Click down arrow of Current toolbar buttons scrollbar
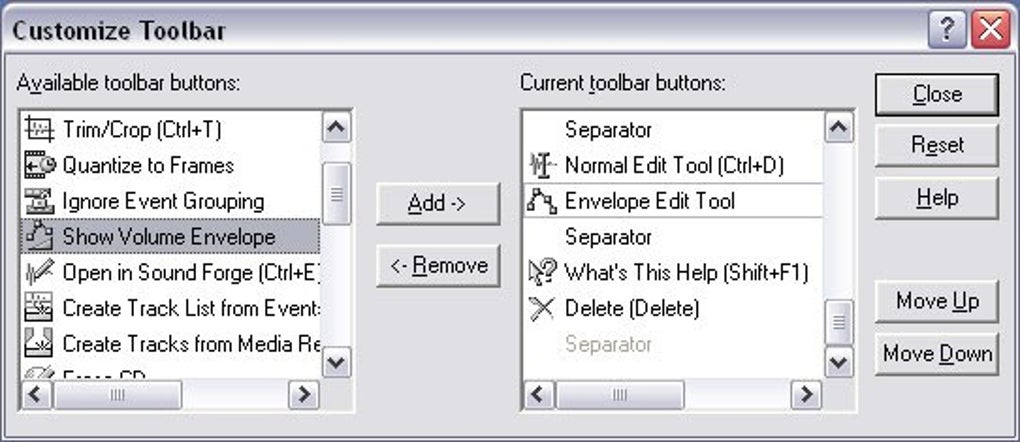This screenshot has width=1020, height=442. (838, 362)
